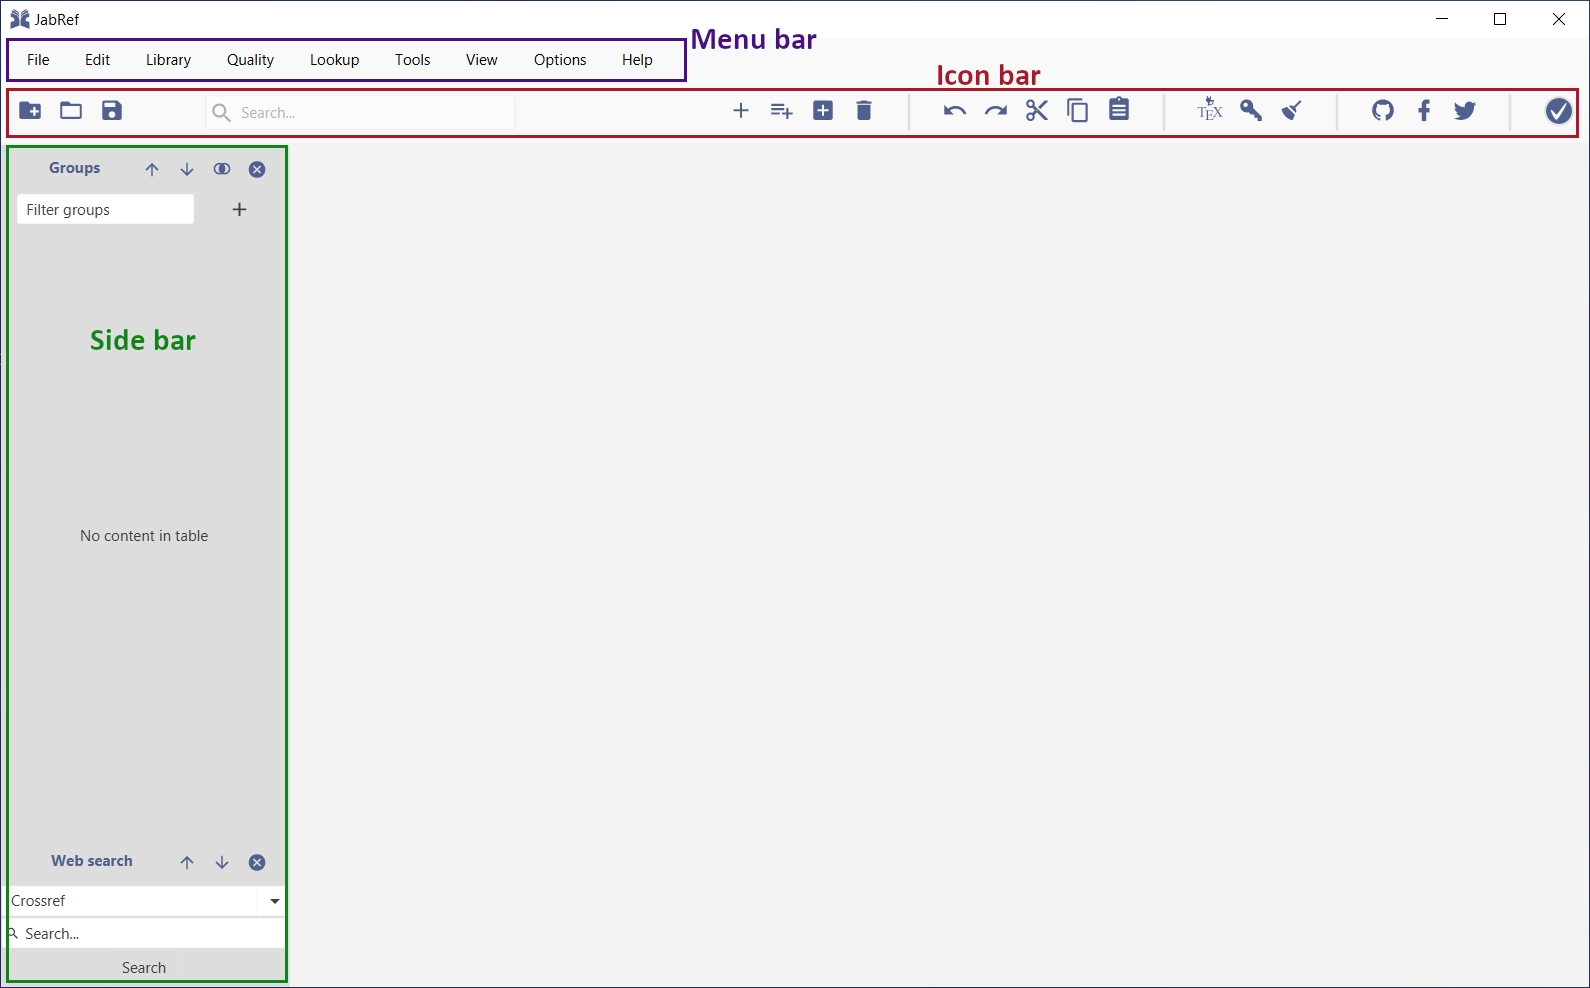Open the Edit menu
The width and height of the screenshot is (1590, 988).
(x=97, y=60)
